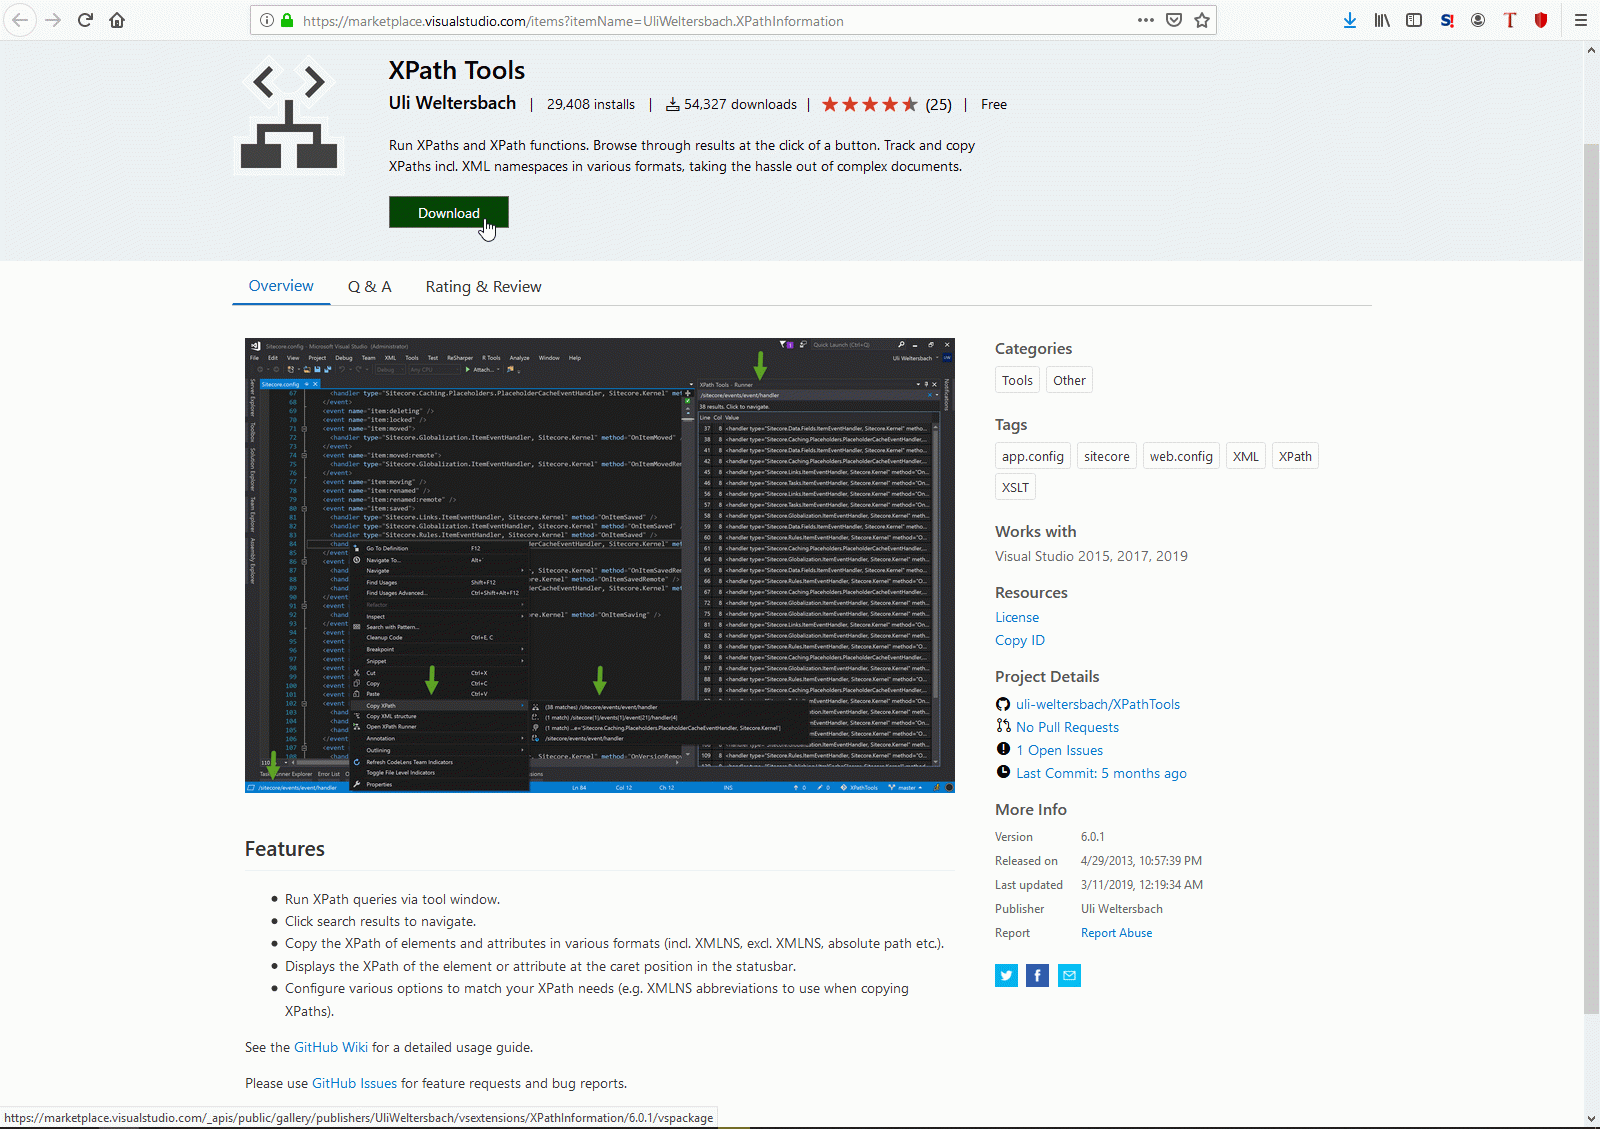This screenshot has width=1600, height=1129.
Task: Click the red T extension icon
Action: coord(1510,20)
